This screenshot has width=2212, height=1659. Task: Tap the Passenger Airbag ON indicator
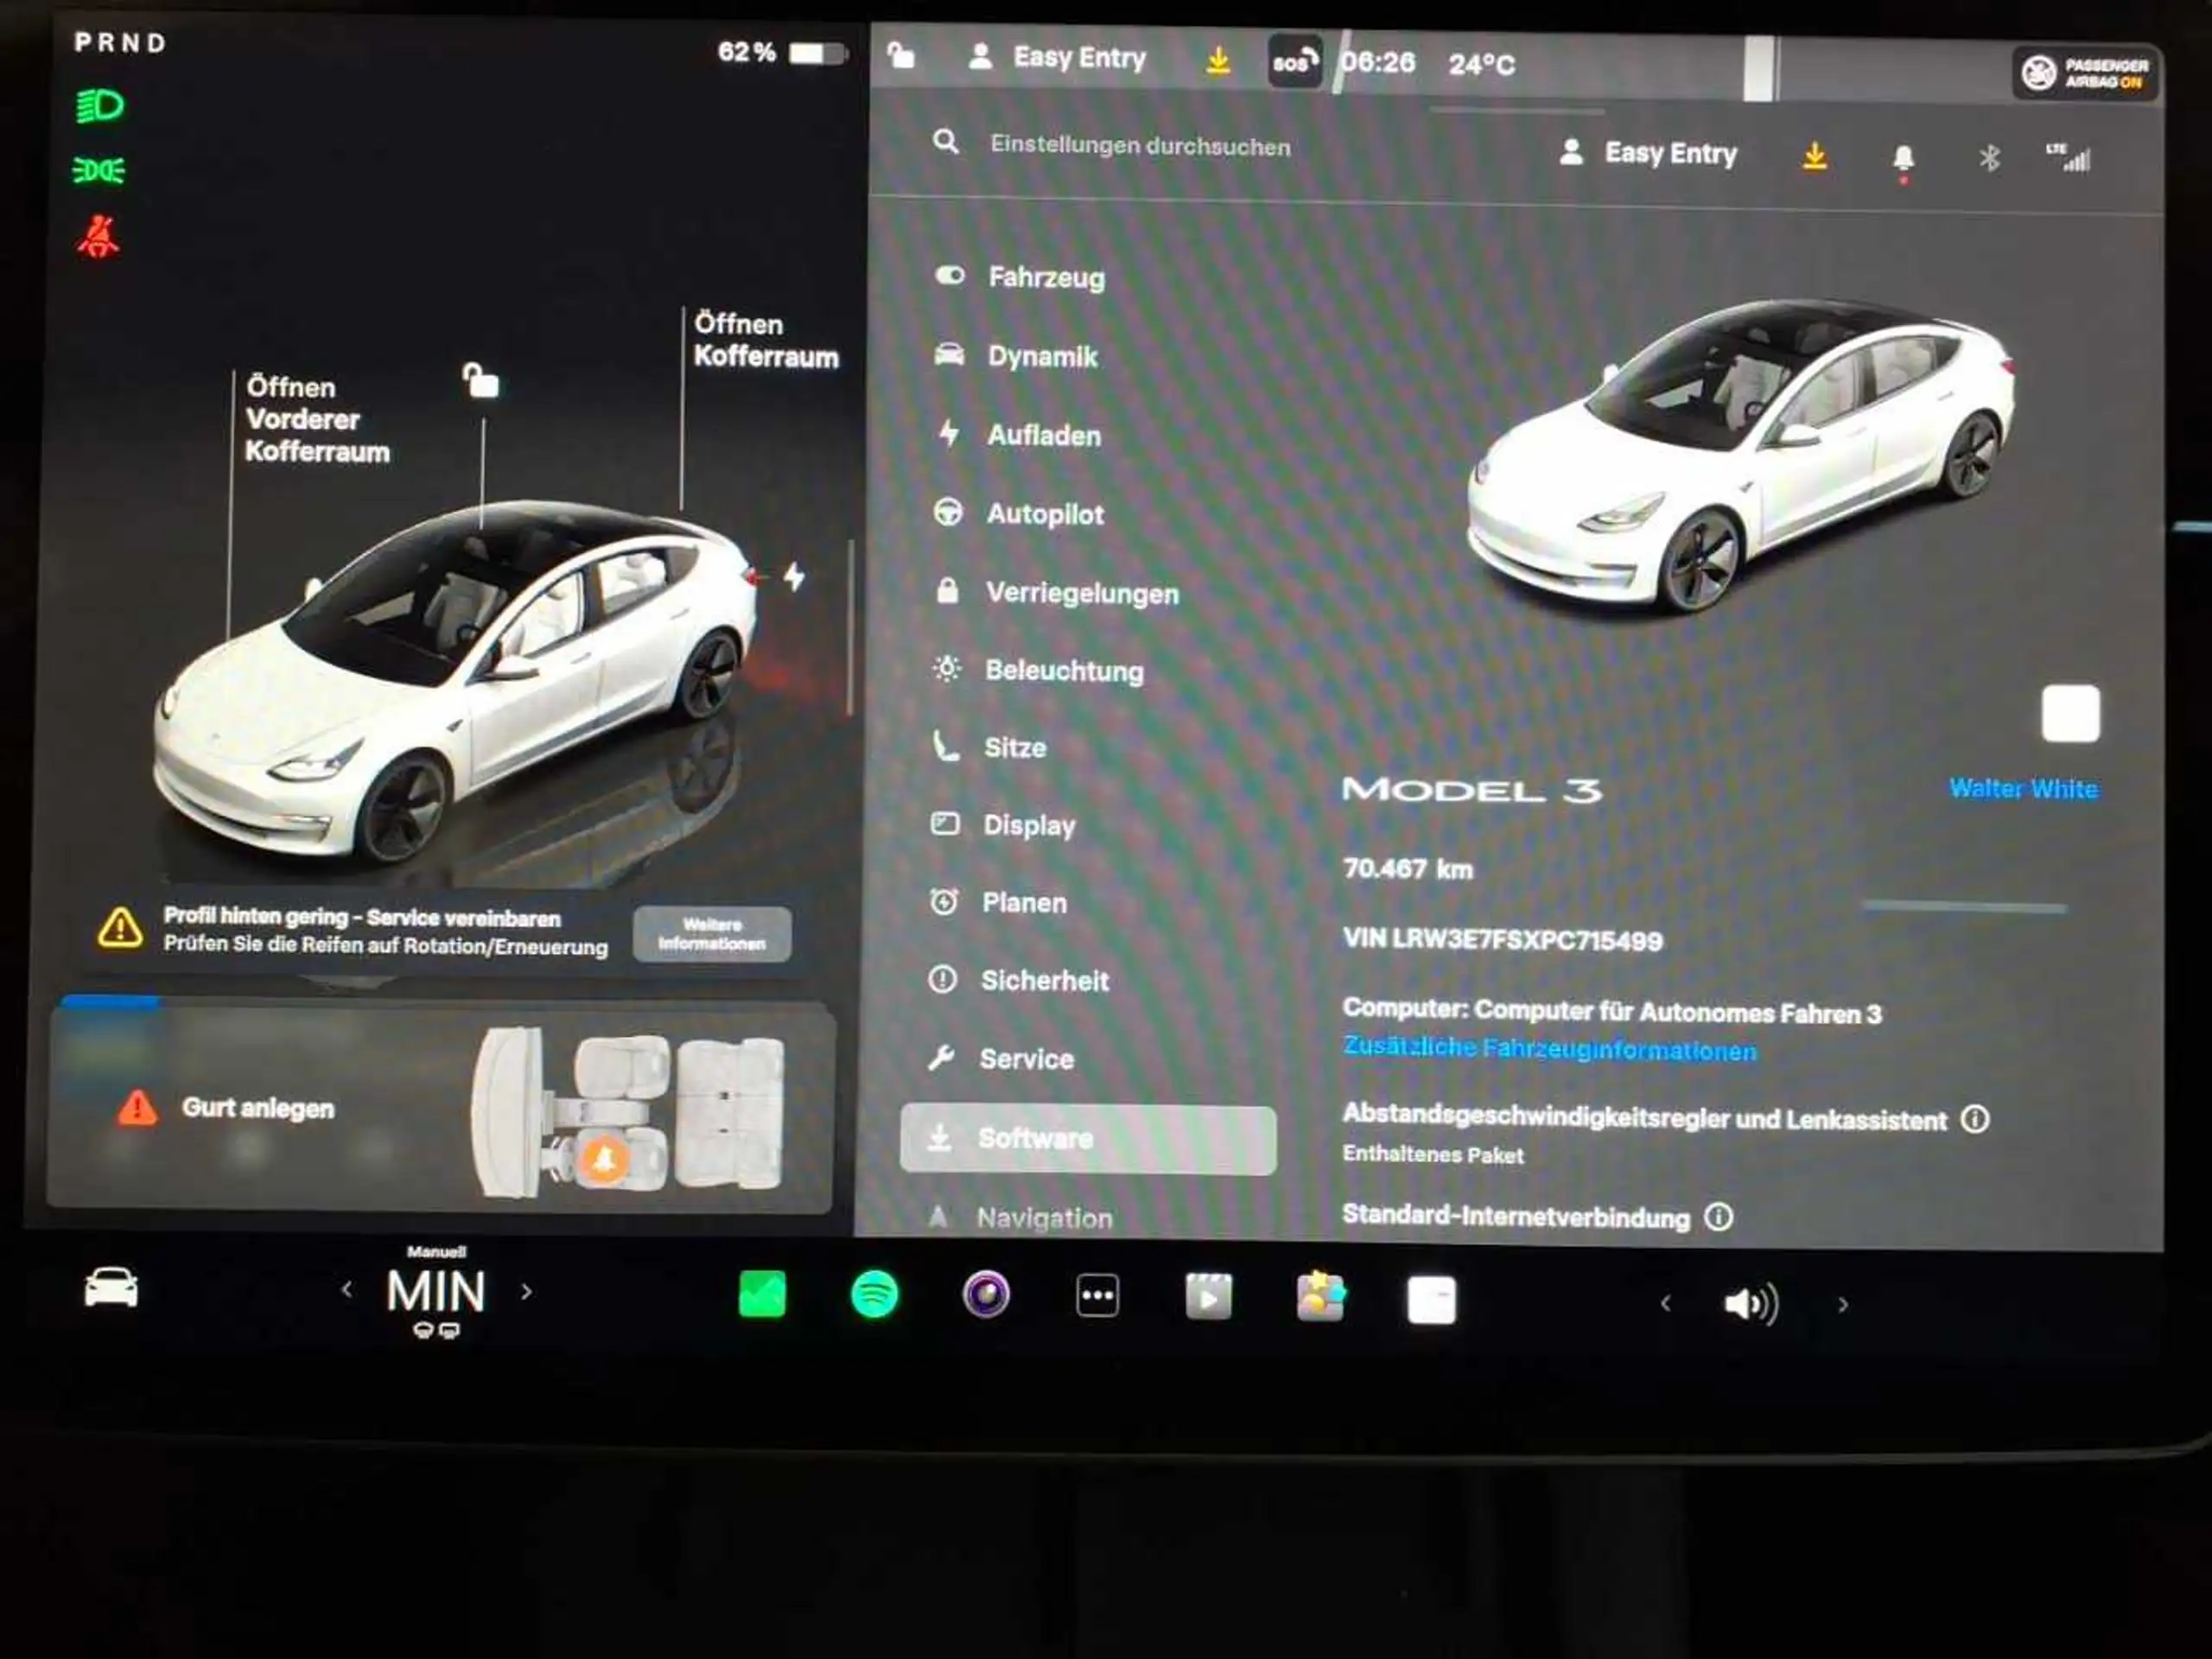point(2086,73)
